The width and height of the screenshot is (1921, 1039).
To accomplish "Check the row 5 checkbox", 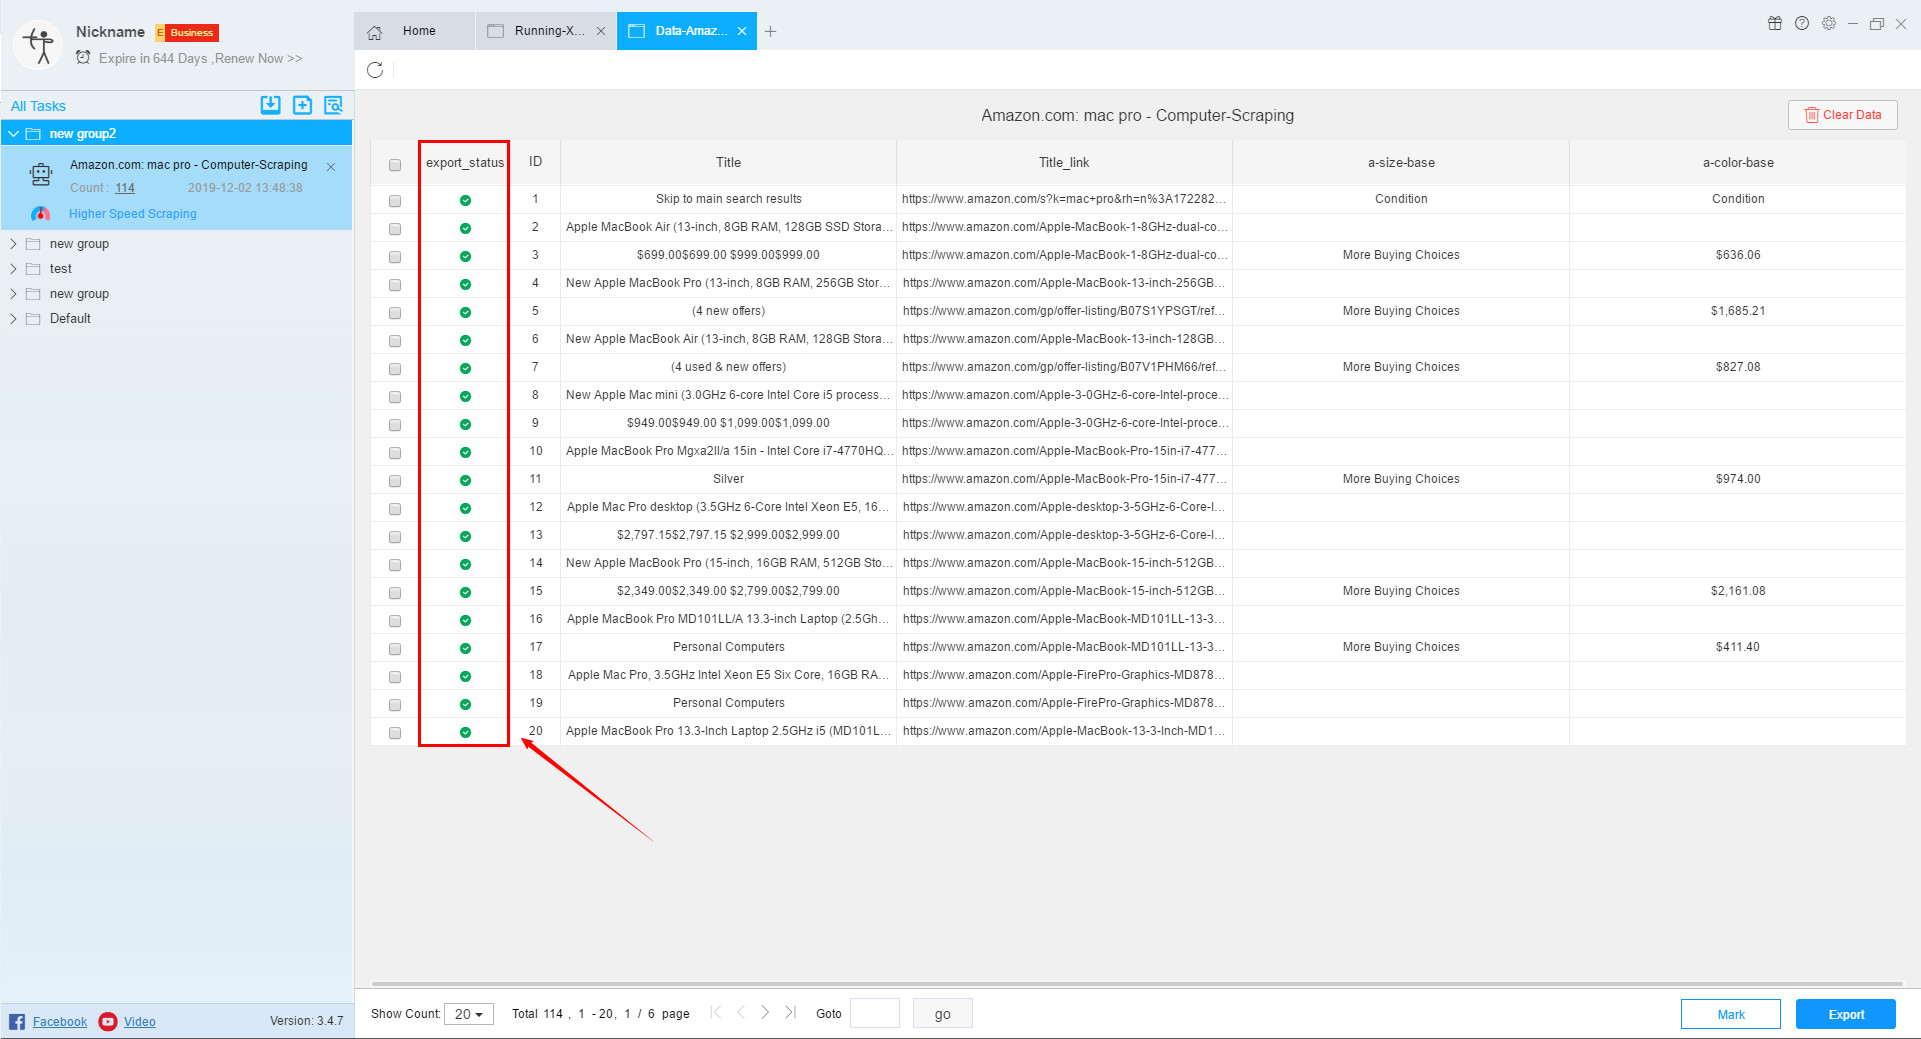I will tap(395, 313).
